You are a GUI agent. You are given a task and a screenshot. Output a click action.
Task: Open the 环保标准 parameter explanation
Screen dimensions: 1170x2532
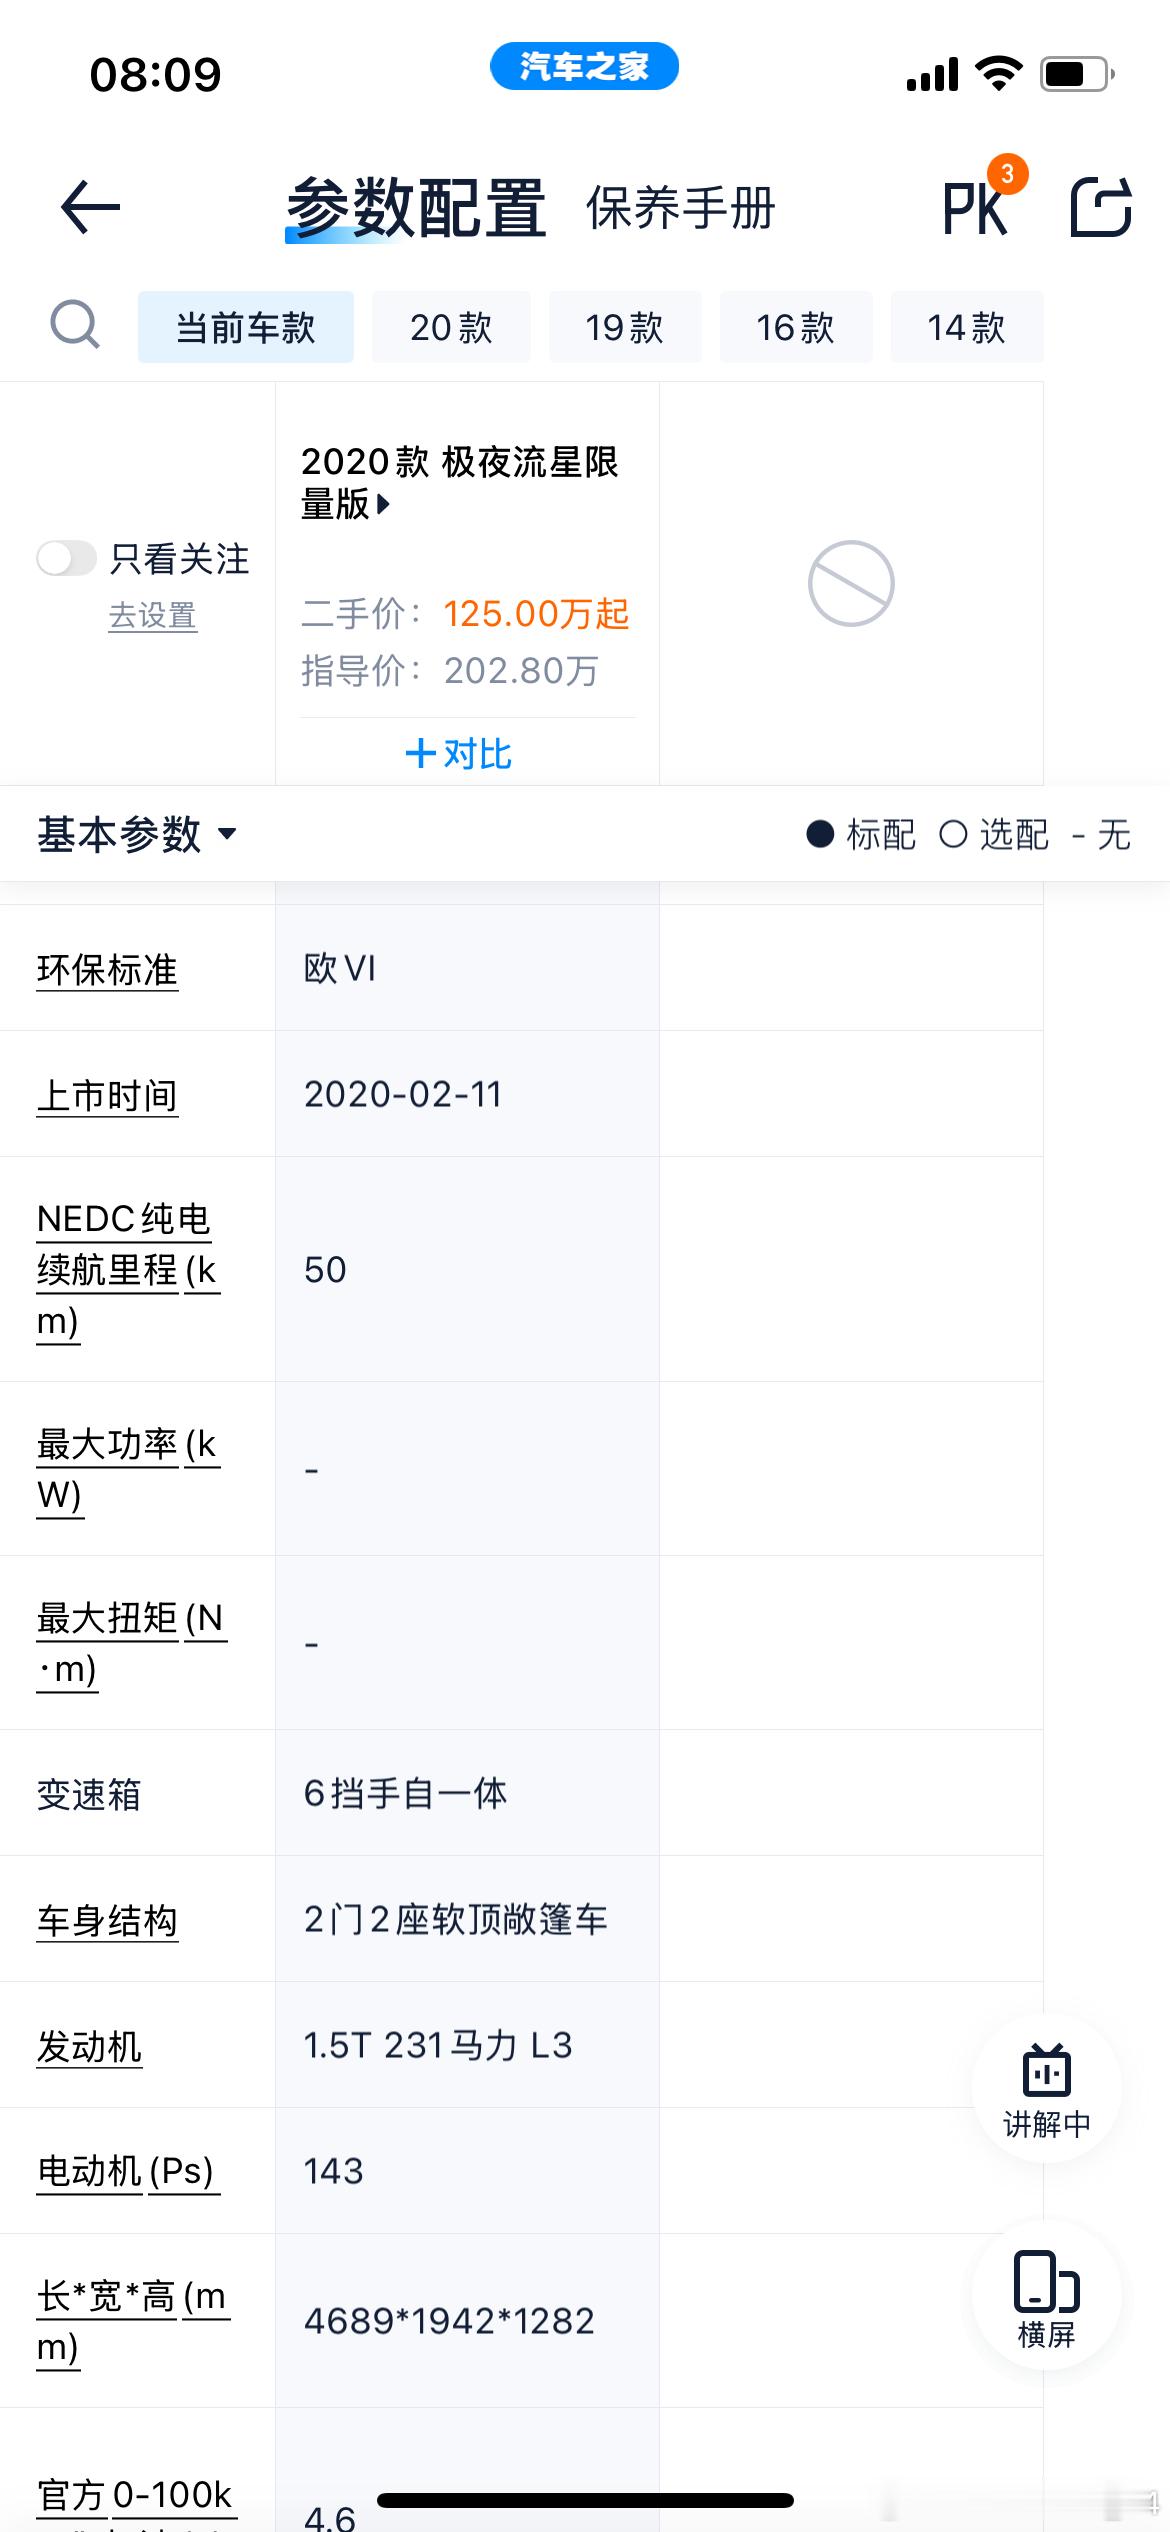(107, 969)
